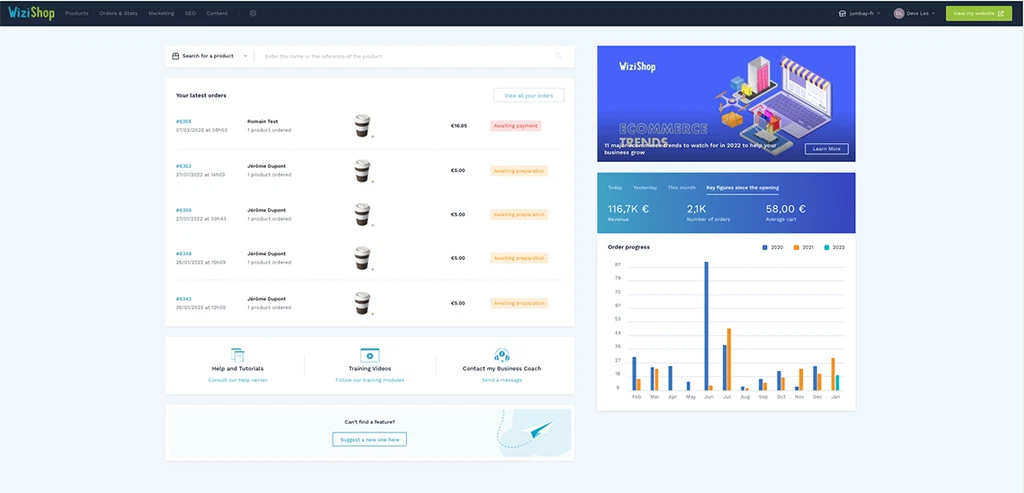
Task: Open the settings gear in the top bar
Action: tap(253, 13)
